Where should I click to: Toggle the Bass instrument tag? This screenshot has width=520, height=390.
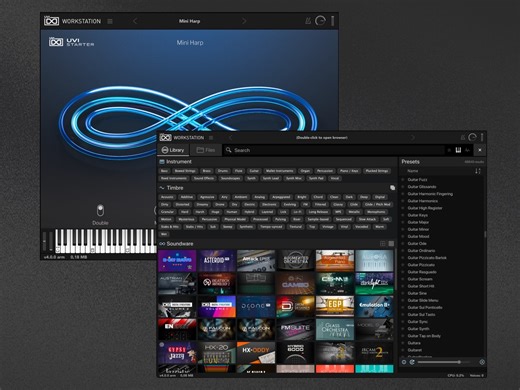(x=164, y=171)
